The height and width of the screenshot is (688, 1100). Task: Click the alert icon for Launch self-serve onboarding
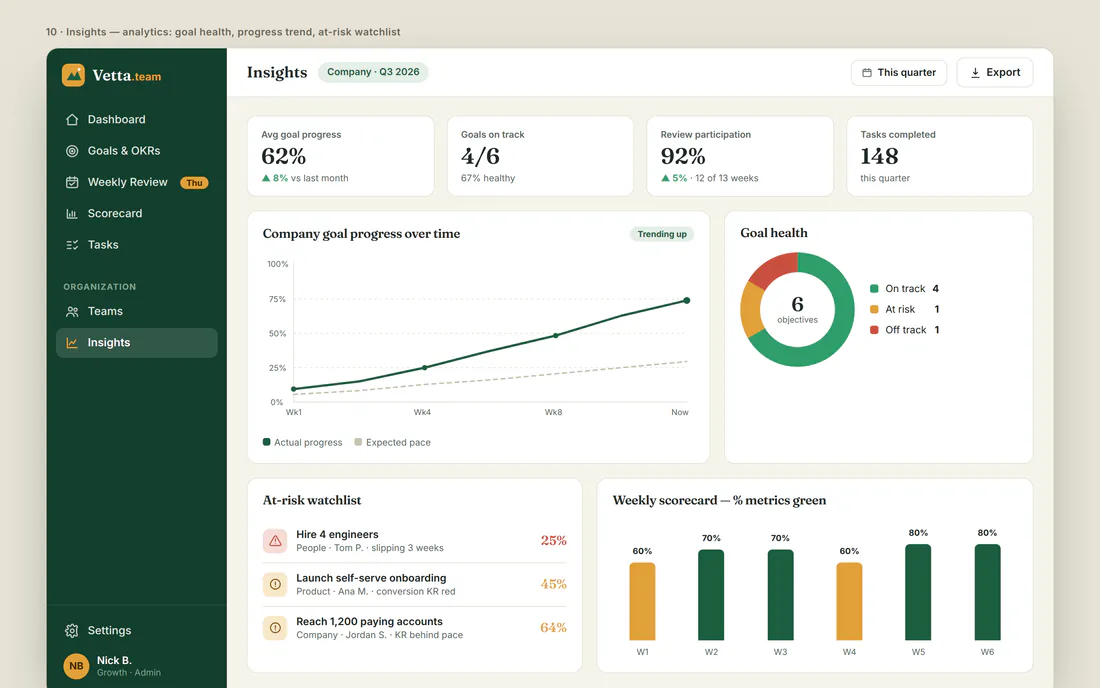click(275, 584)
